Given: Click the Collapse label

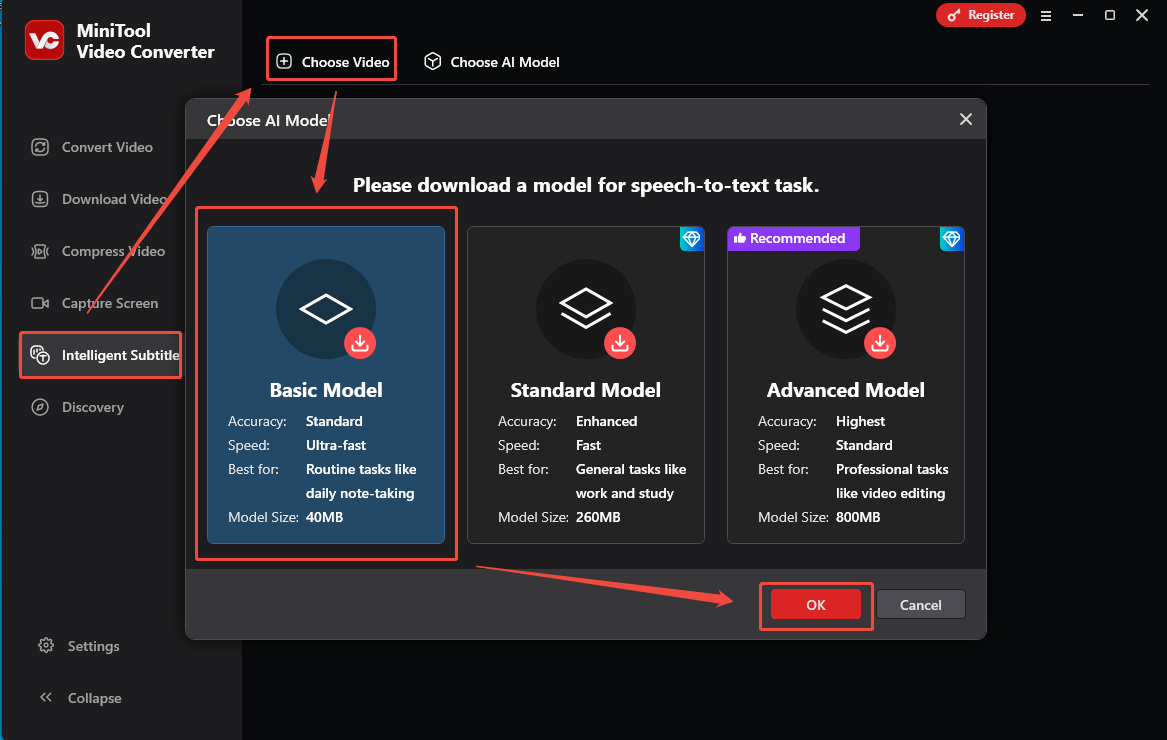Looking at the screenshot, I should 95,698.
